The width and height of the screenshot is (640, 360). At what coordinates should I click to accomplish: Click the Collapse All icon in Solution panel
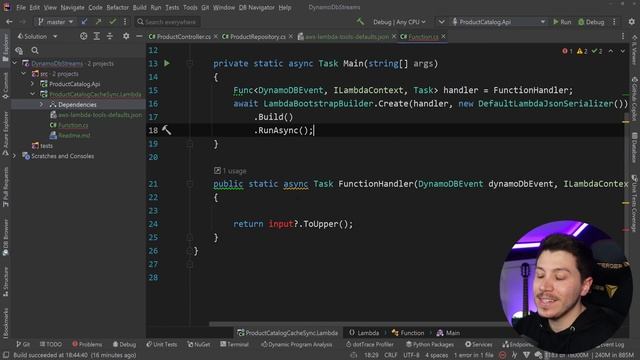point(110,36)
